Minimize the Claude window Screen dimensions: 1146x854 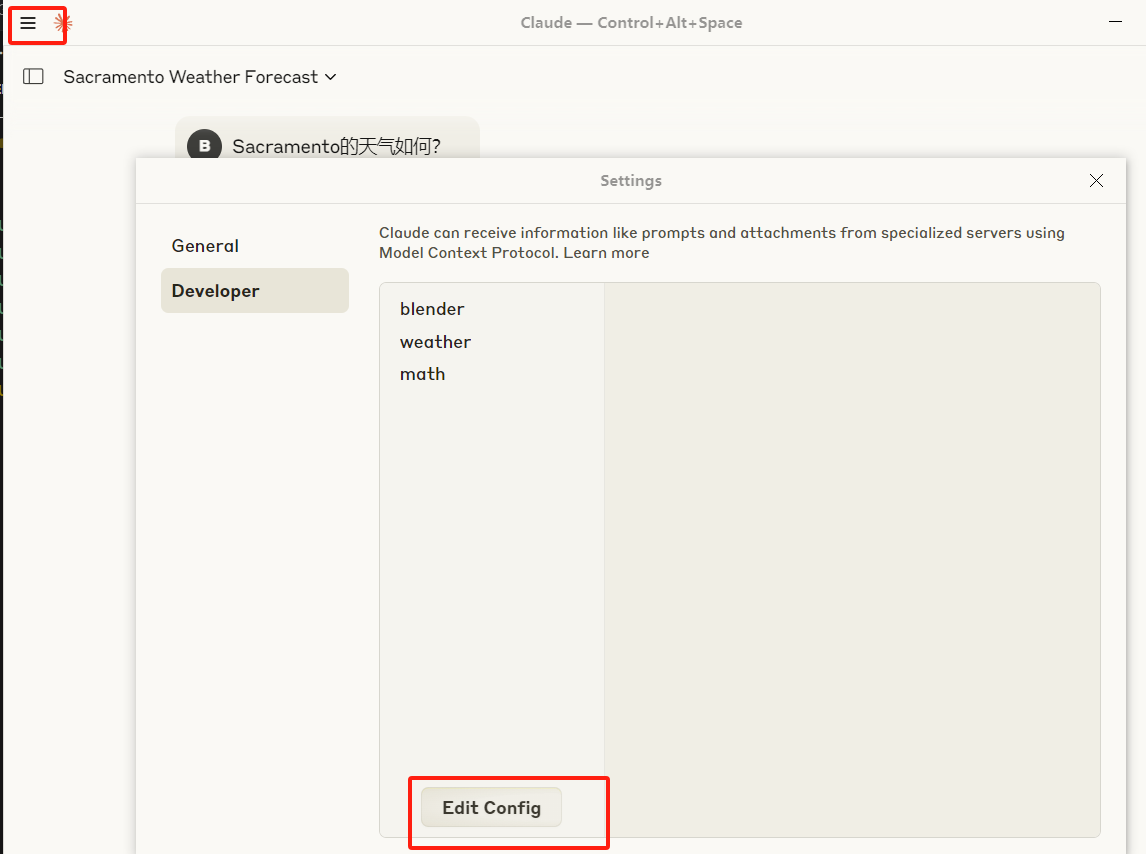[1116, 20]
